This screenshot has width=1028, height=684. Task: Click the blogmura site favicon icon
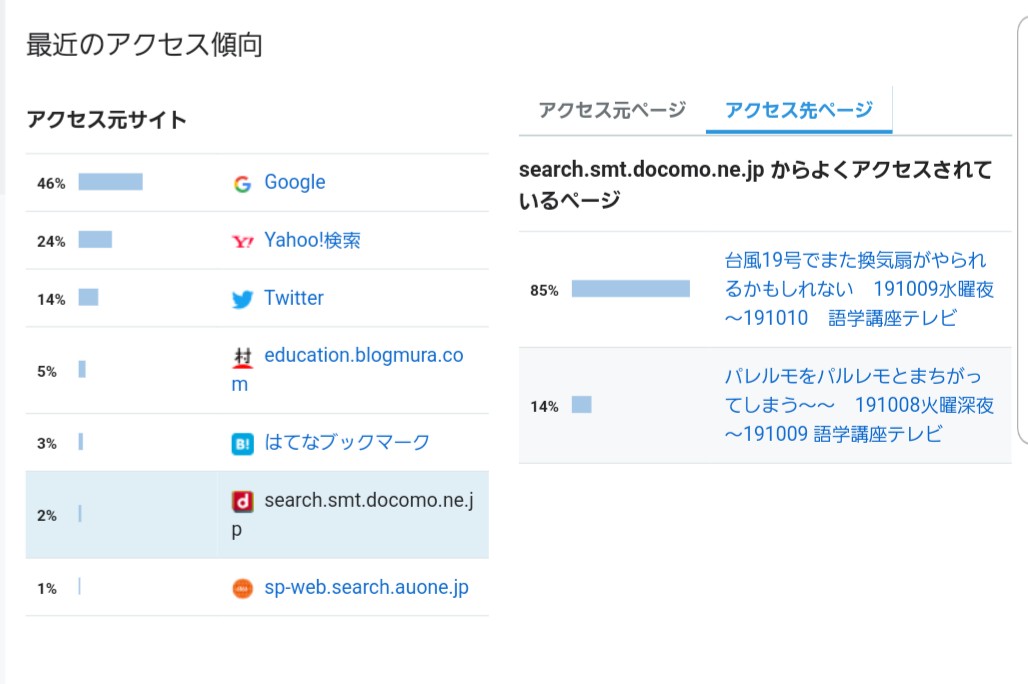pos(240,357)
